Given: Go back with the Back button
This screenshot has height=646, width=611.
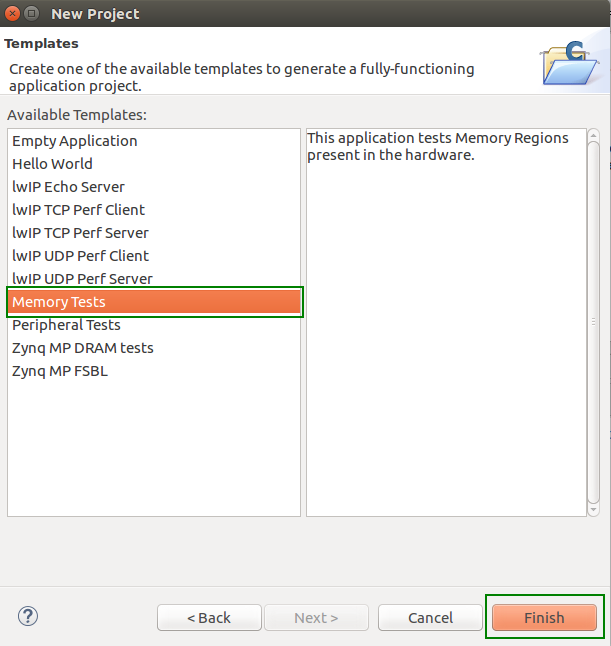Looking at the screenshot, I should pos(209,618).
